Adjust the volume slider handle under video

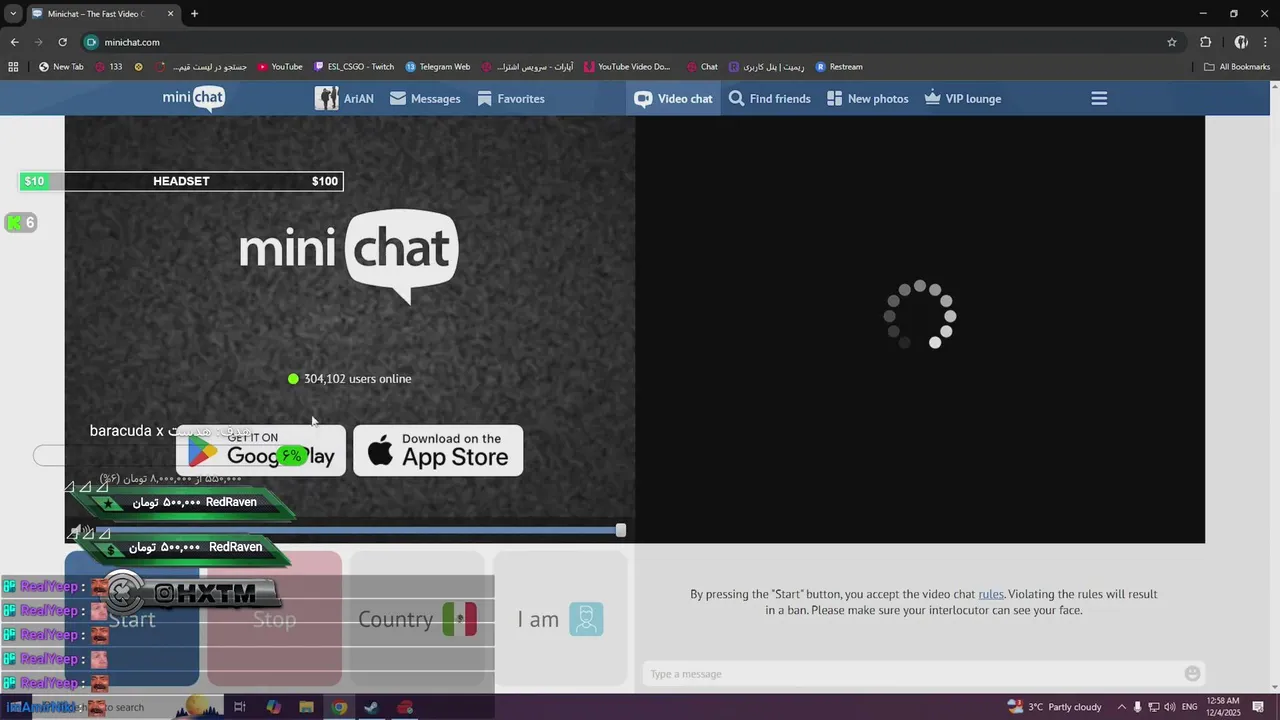621,530
